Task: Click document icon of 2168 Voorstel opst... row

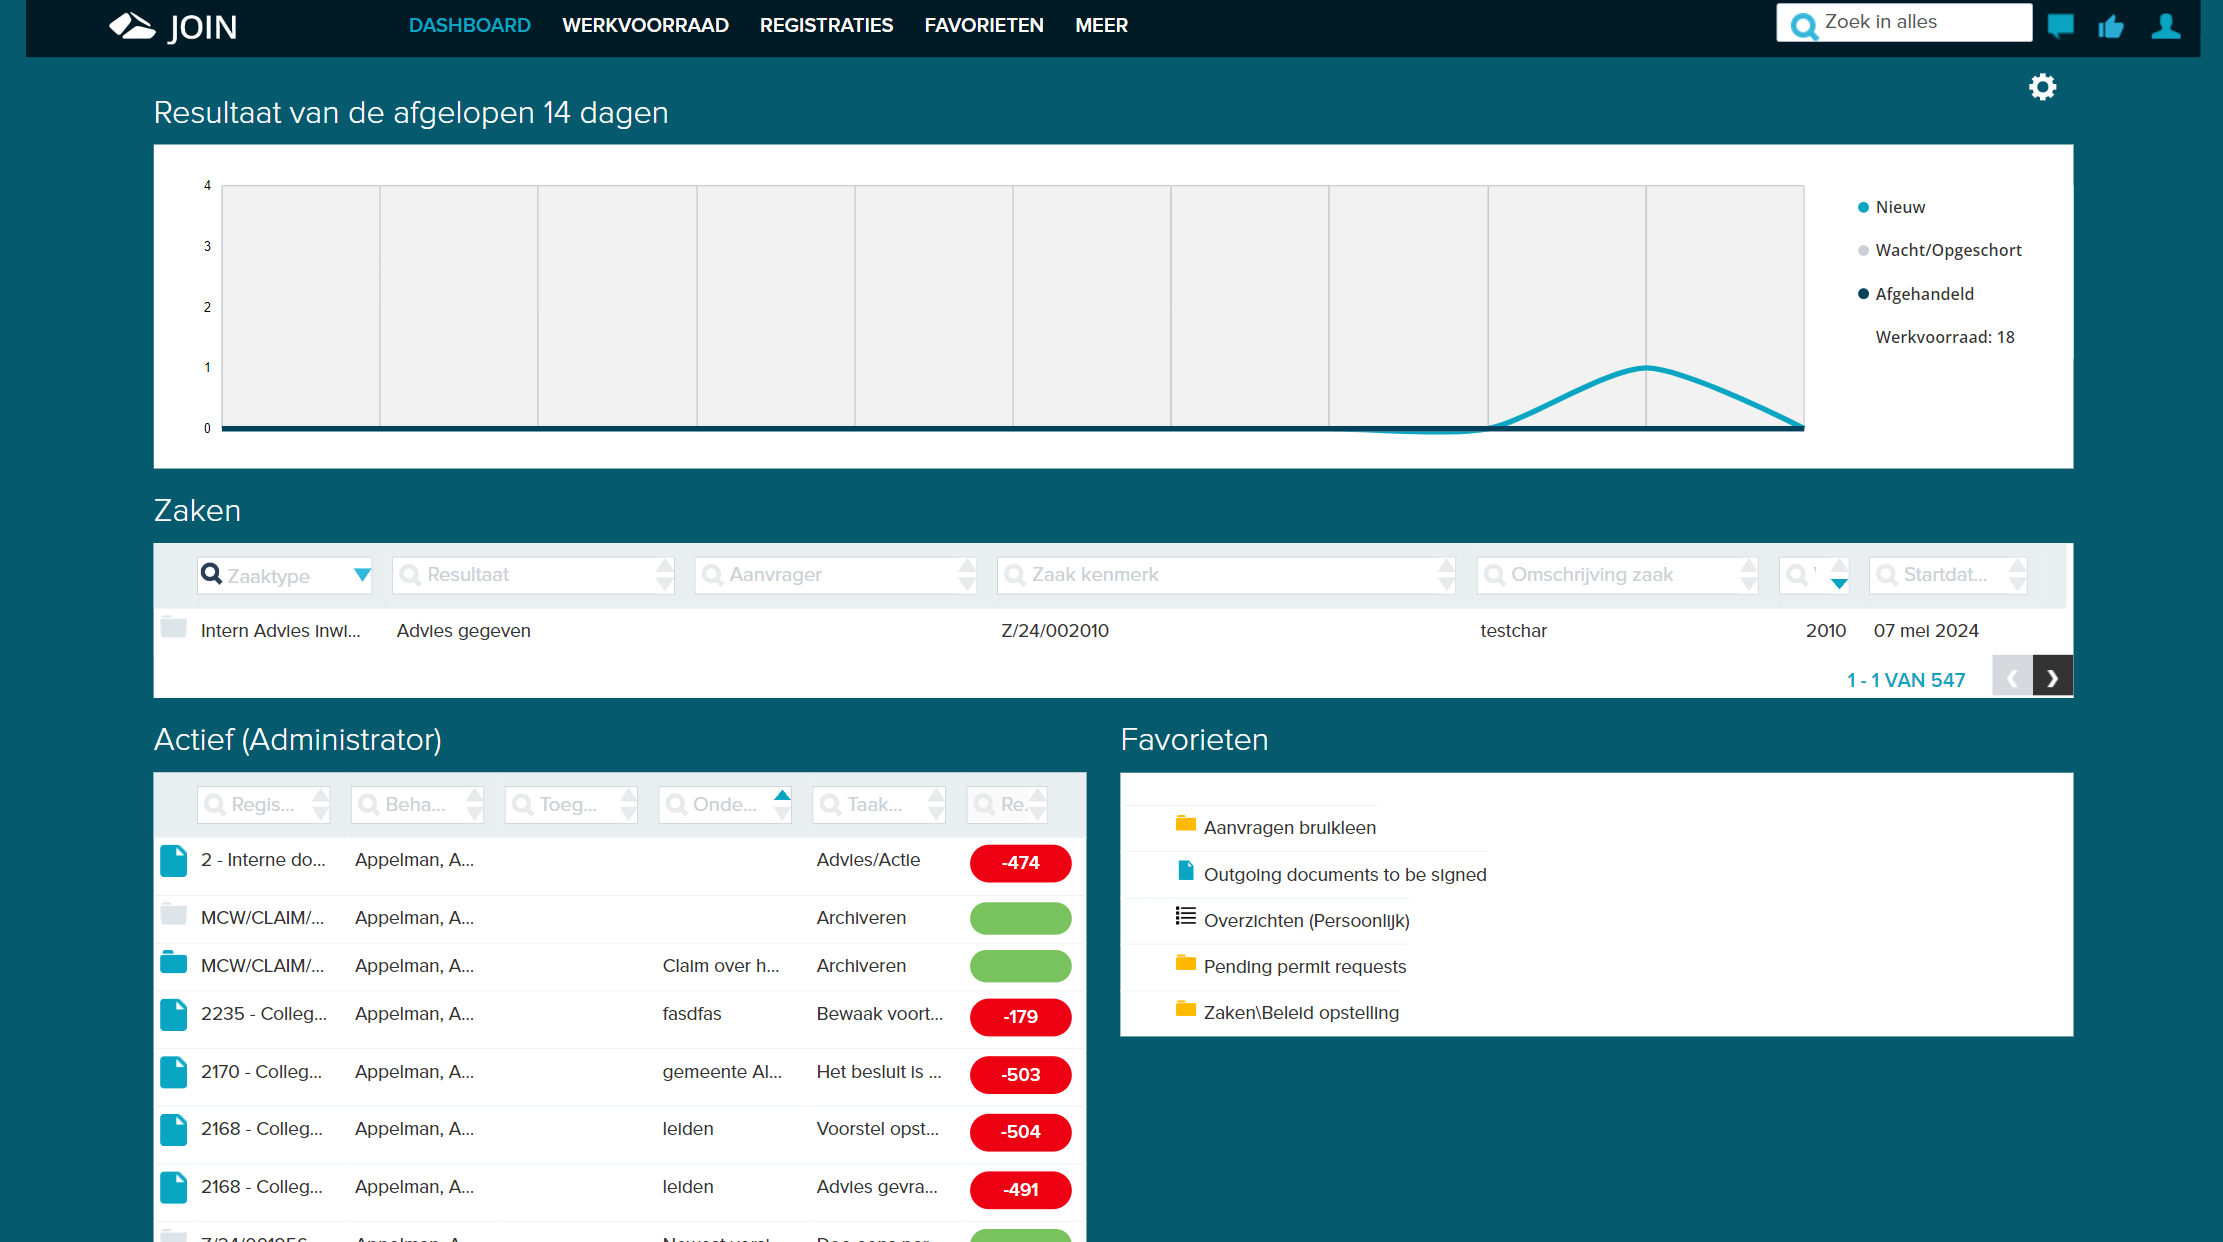Action: point(174,1130)
